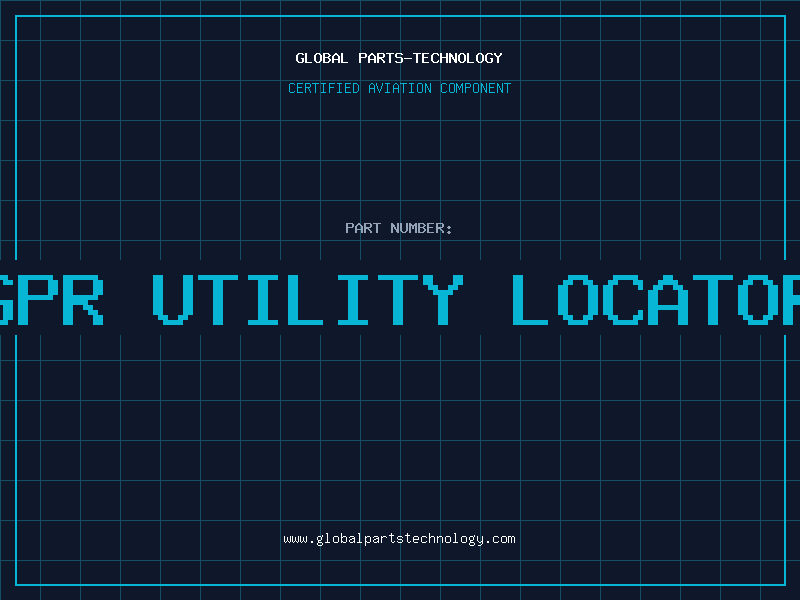The image size is (800, 600).
Task: Click the GPR letters in the banner
Action: tap(52, 299)
